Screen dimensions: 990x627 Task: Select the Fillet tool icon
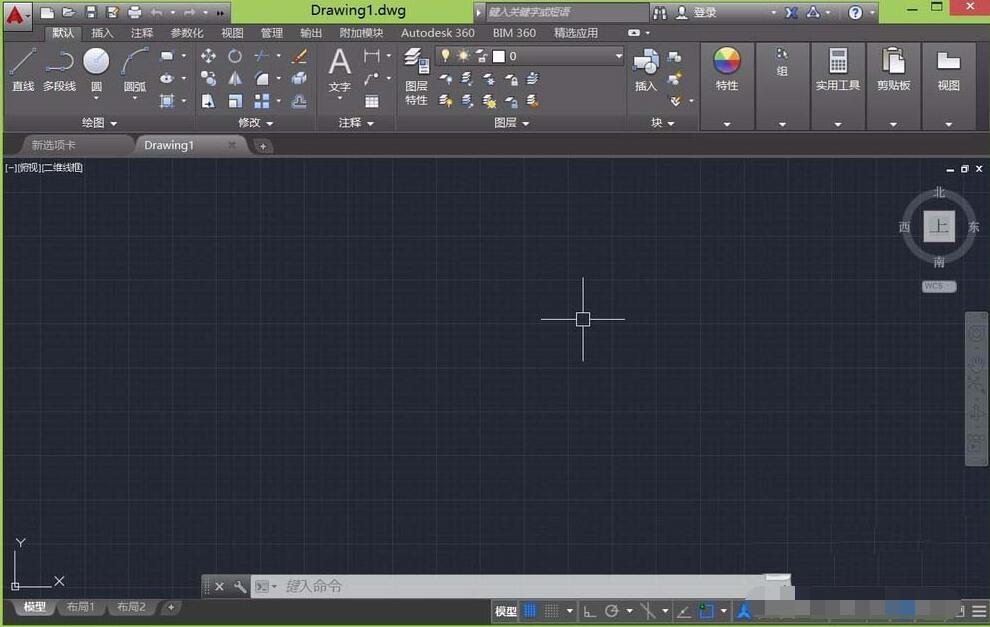tap(261, 78)
